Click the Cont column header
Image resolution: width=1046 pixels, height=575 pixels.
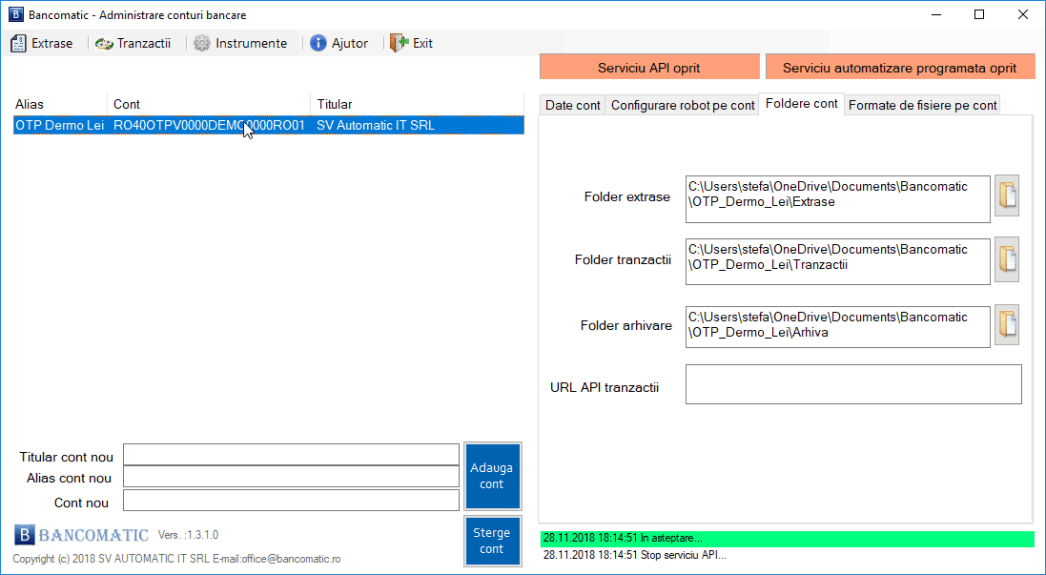(209, 104)
